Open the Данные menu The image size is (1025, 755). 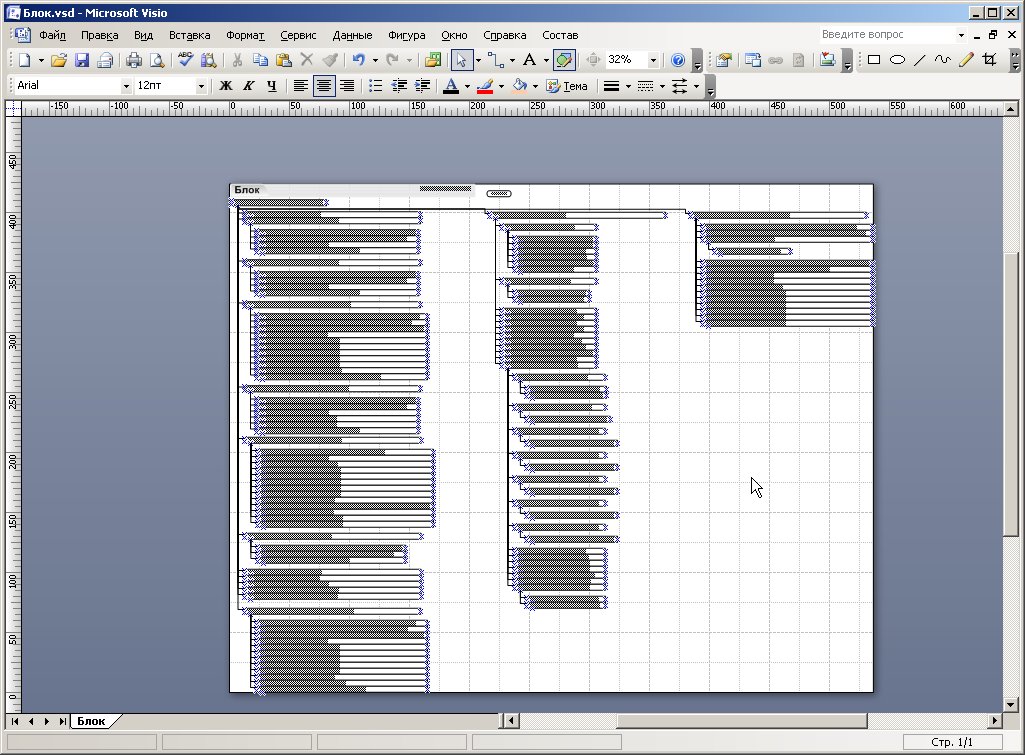pyautogui.click(x=352, y=35)
